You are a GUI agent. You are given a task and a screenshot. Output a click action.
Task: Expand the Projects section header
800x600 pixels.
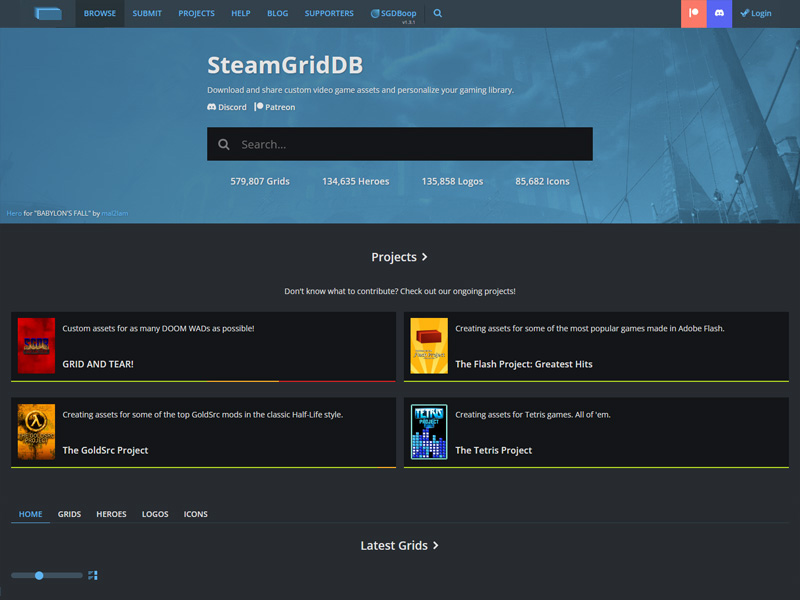tap(400, 257)
